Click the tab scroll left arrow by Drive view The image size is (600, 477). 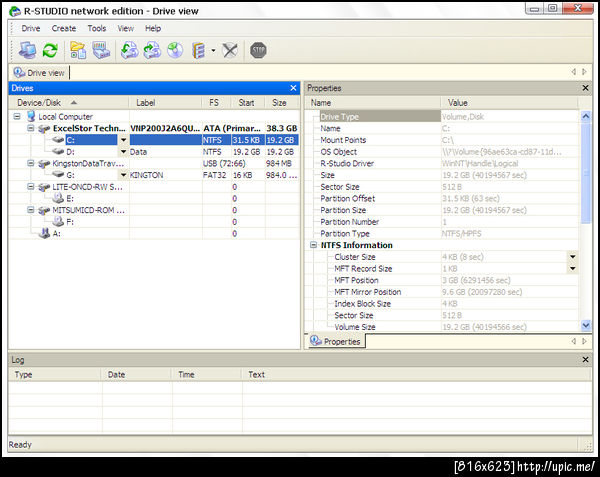click(573, 72)
